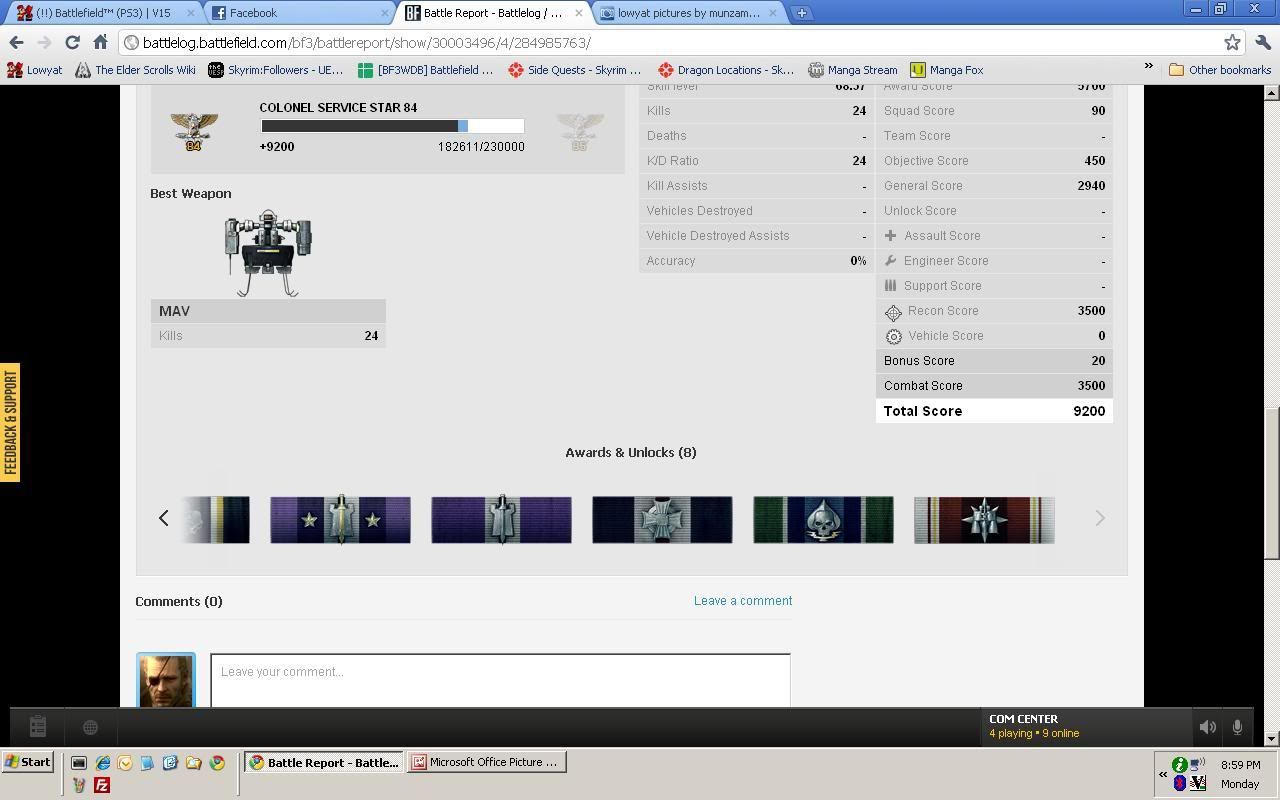Show the next awards with right arrow
1280x800 pixels.
(x=1099, y=518)
